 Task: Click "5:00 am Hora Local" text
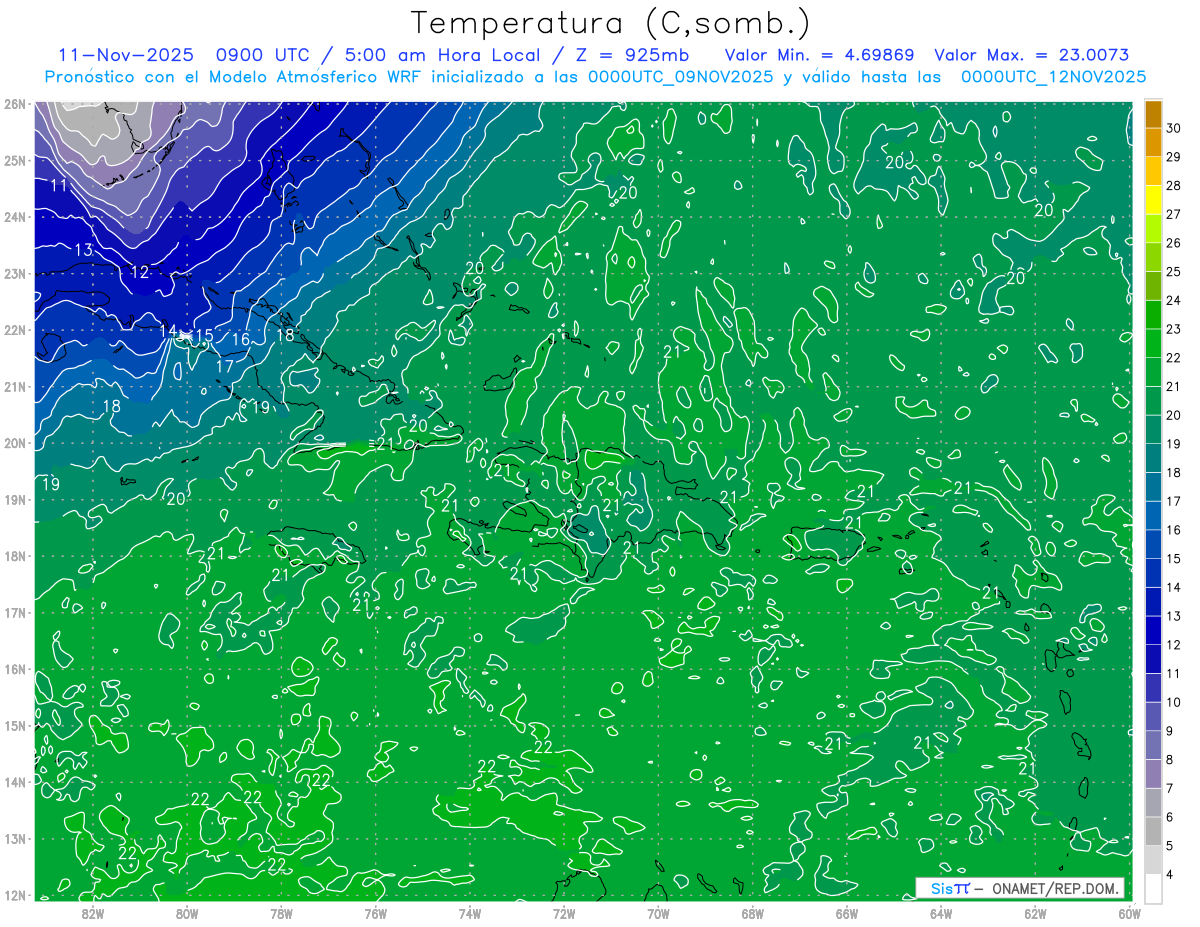click(x=445, y=55)
